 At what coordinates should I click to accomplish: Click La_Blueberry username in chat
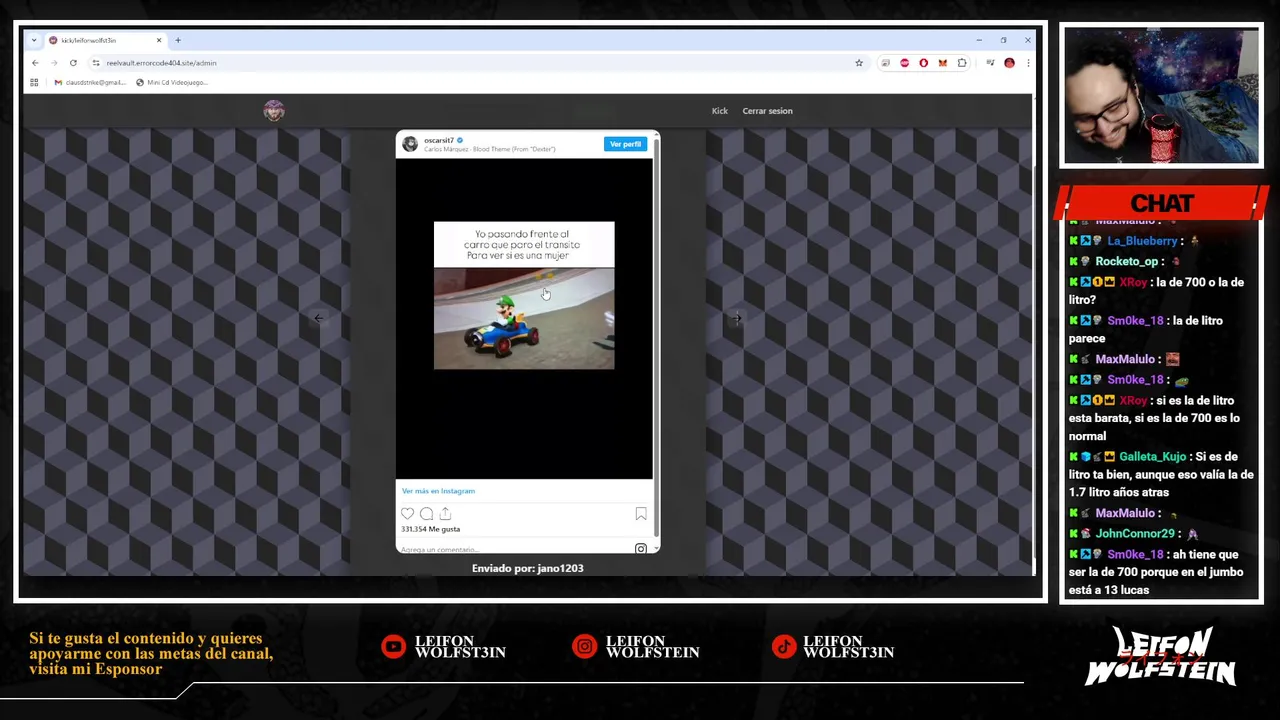(1142, 241)
